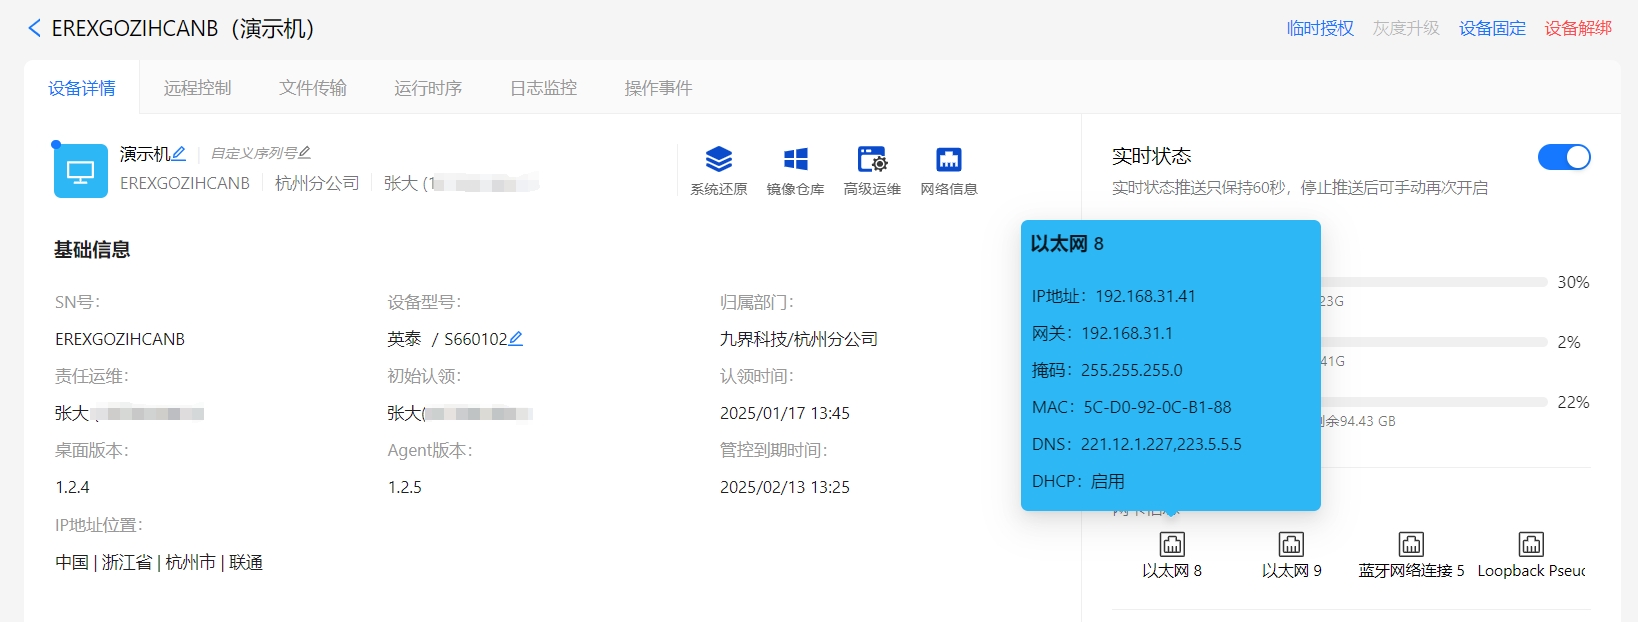Edit the device name 演示机 pencil icon

point(179,153)
